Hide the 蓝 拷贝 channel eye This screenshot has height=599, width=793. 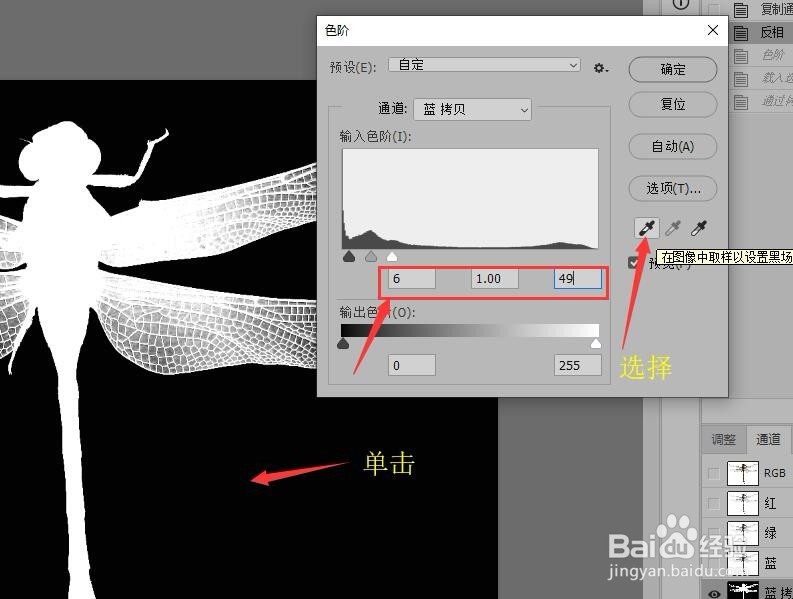coord(714,593)
